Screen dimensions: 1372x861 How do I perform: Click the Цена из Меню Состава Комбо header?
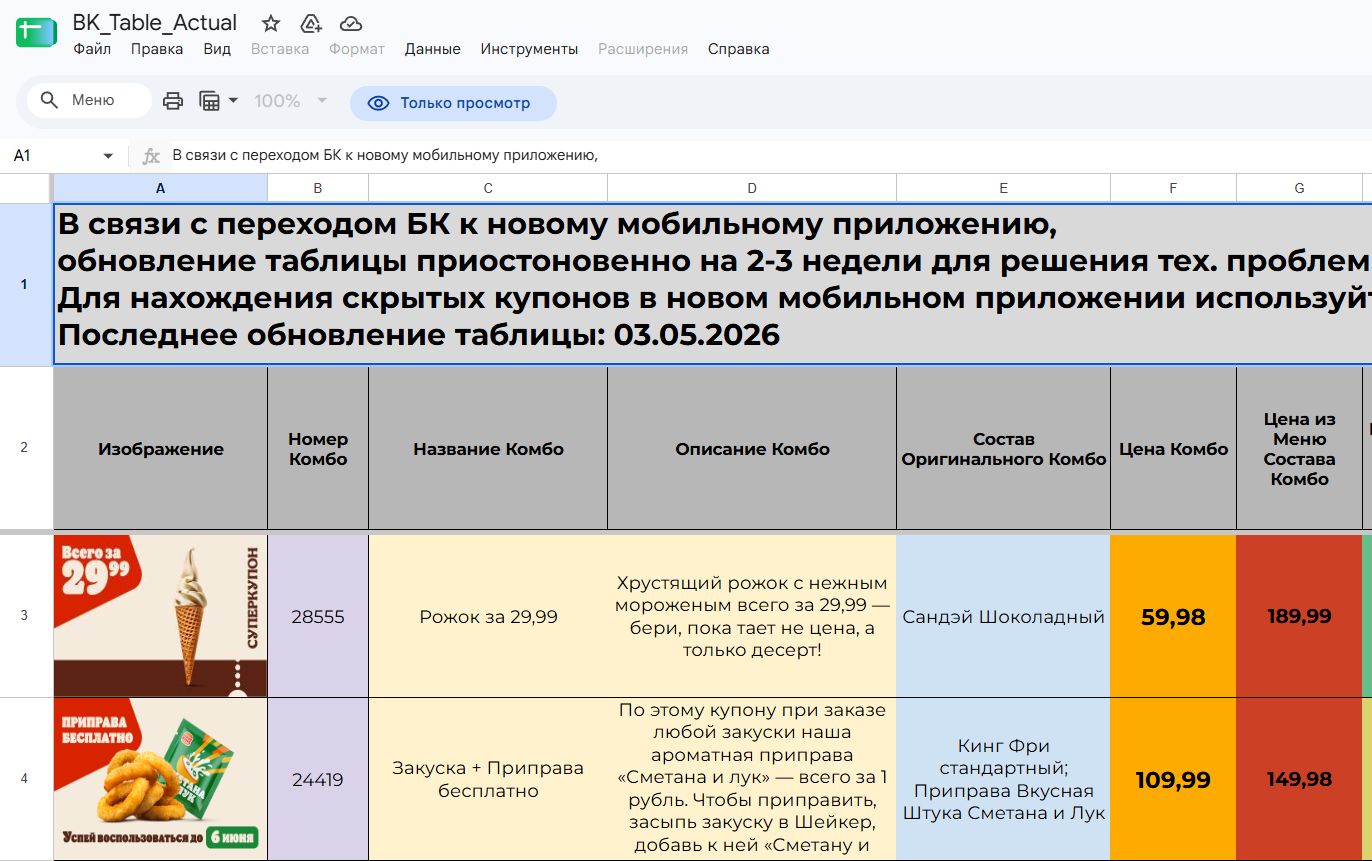coord(1299,449)
